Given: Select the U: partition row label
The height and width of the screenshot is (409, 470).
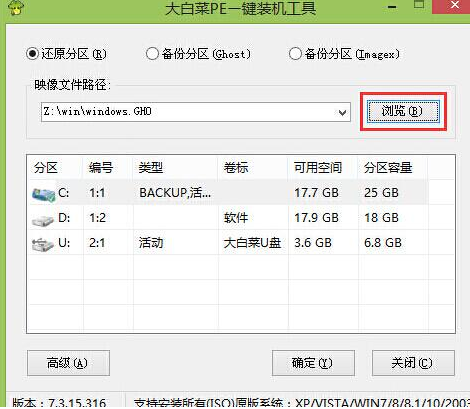Looking at the screenshot, I should [x=64, y=243].
